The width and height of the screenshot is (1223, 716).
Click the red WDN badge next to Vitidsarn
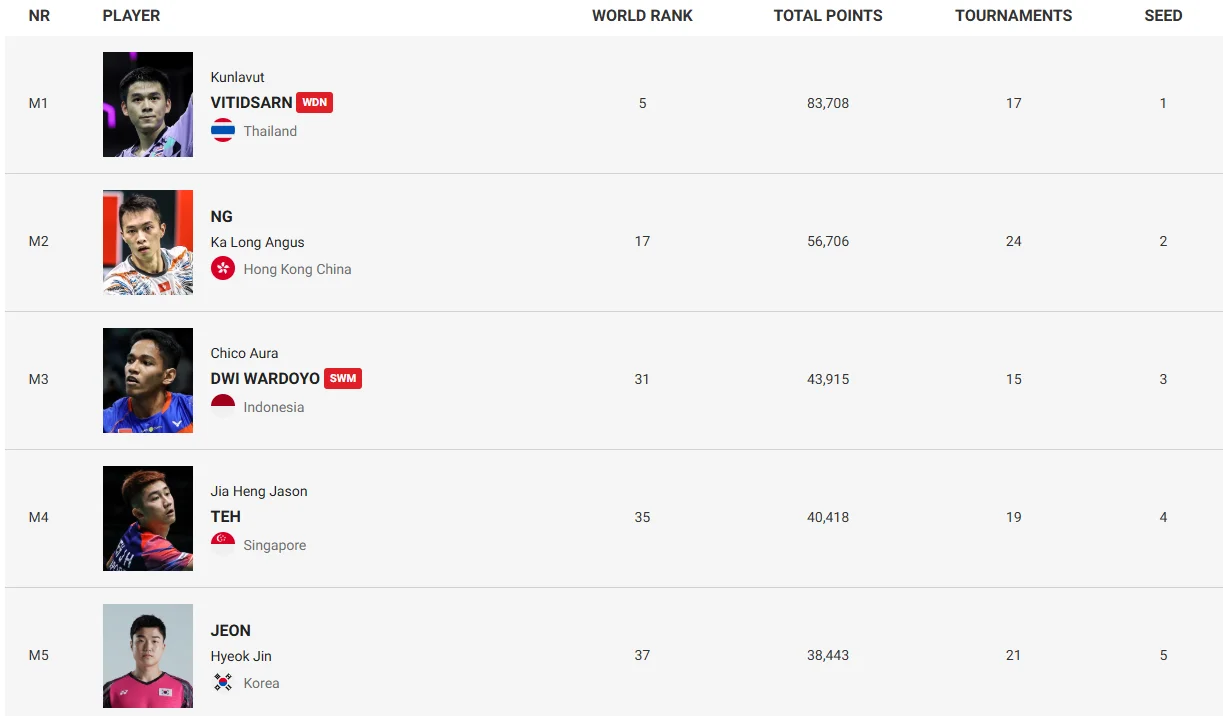pyautogui.click(x=314, y=102)
